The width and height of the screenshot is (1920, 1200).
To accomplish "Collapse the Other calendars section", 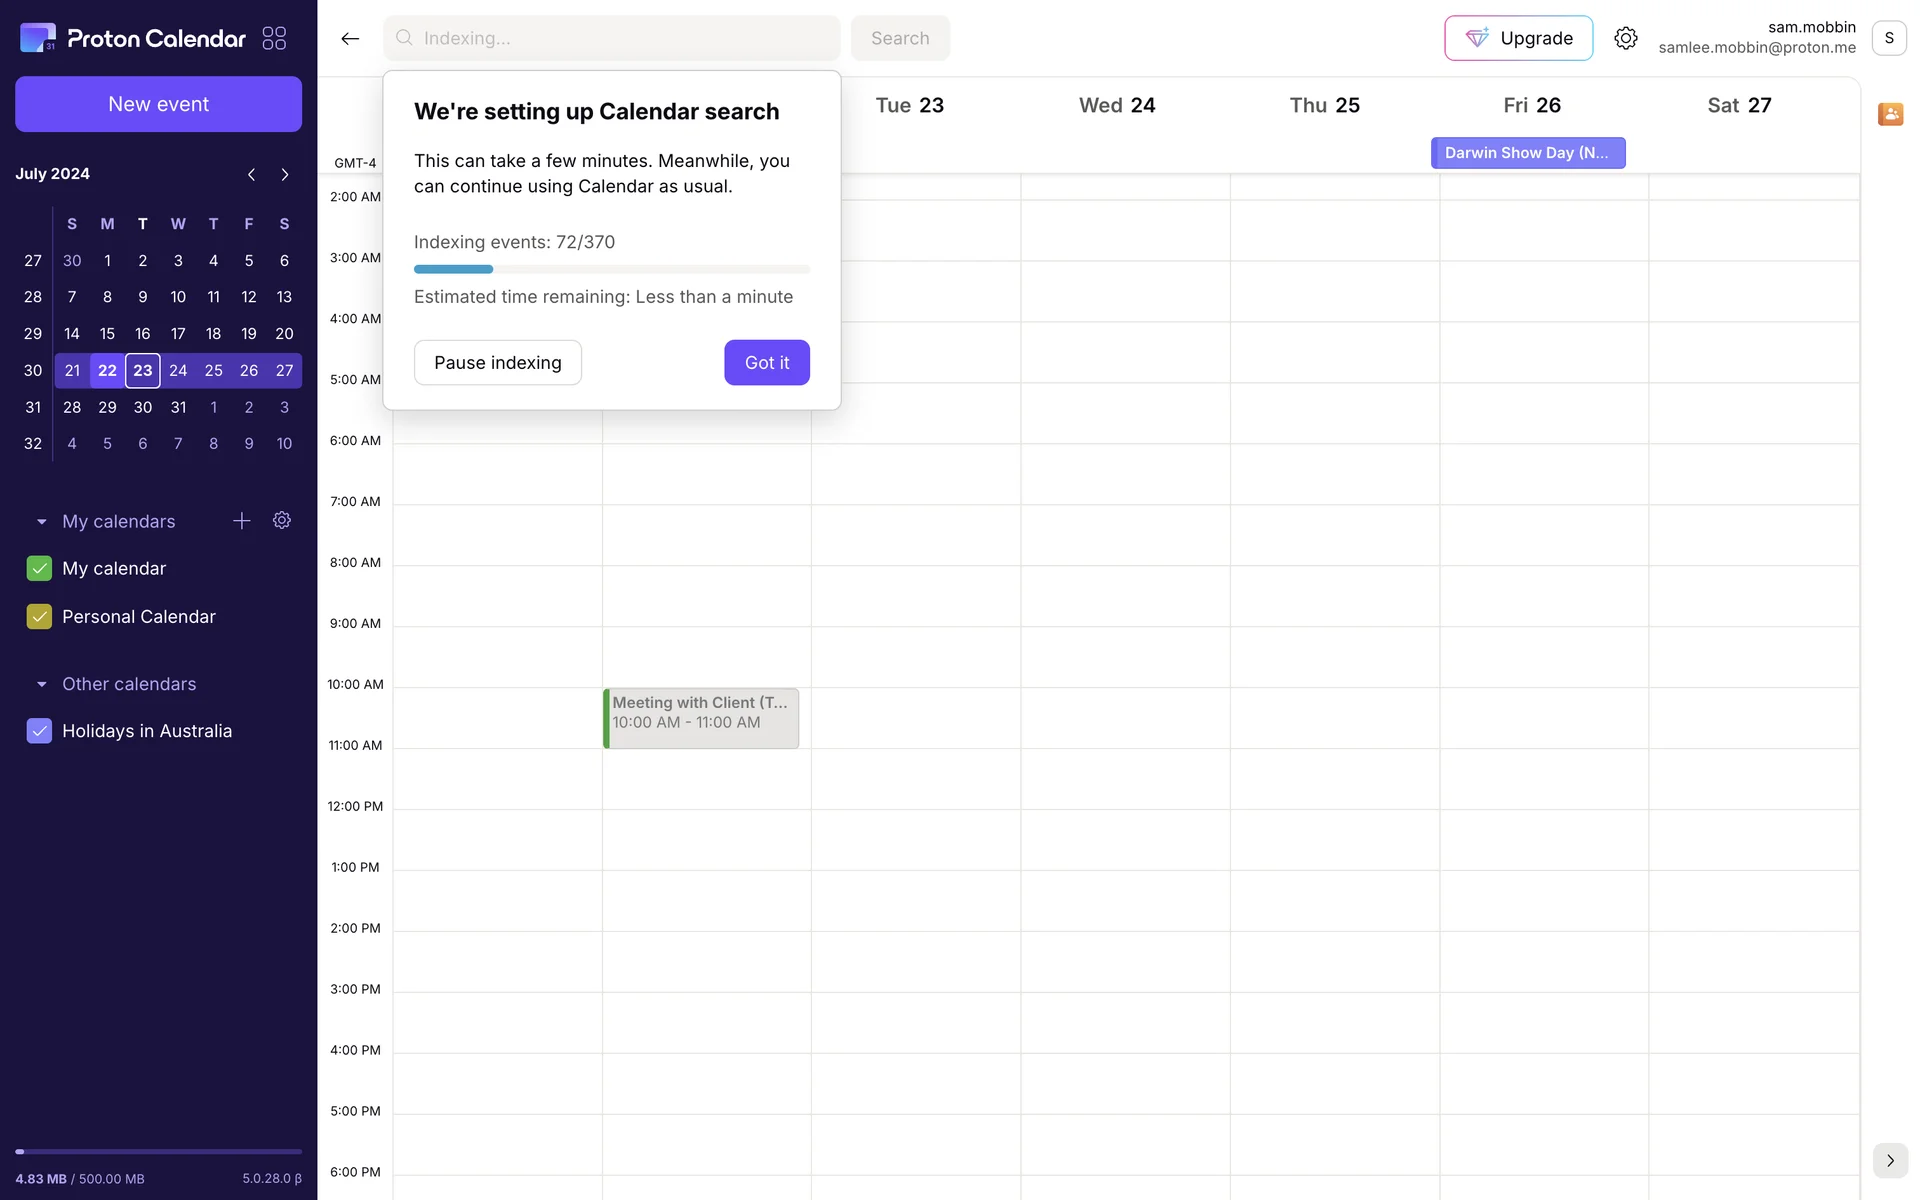I will tap(41, 684).
